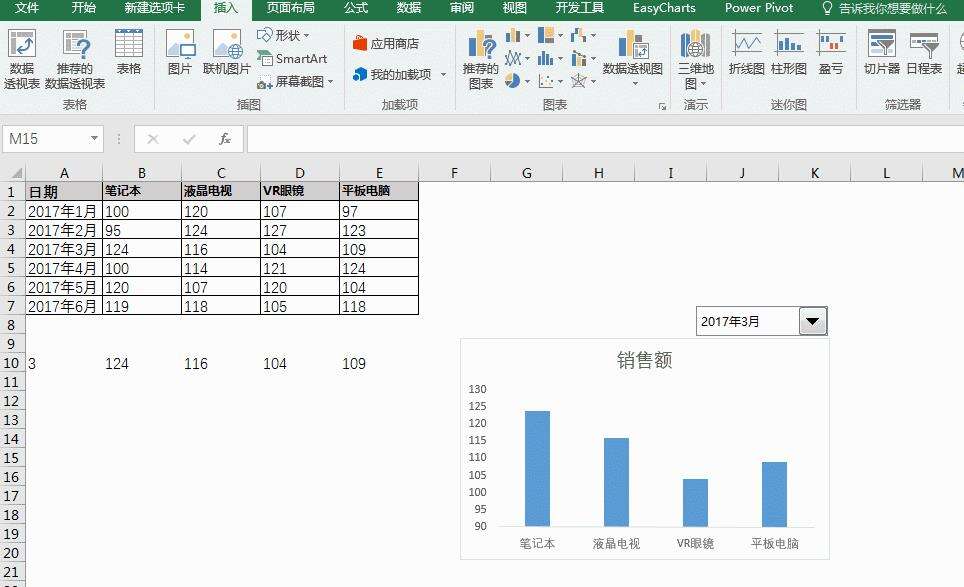The image size is (964, 587).
Task: Open the Power Pivot tab
Action: click(759, 8)
